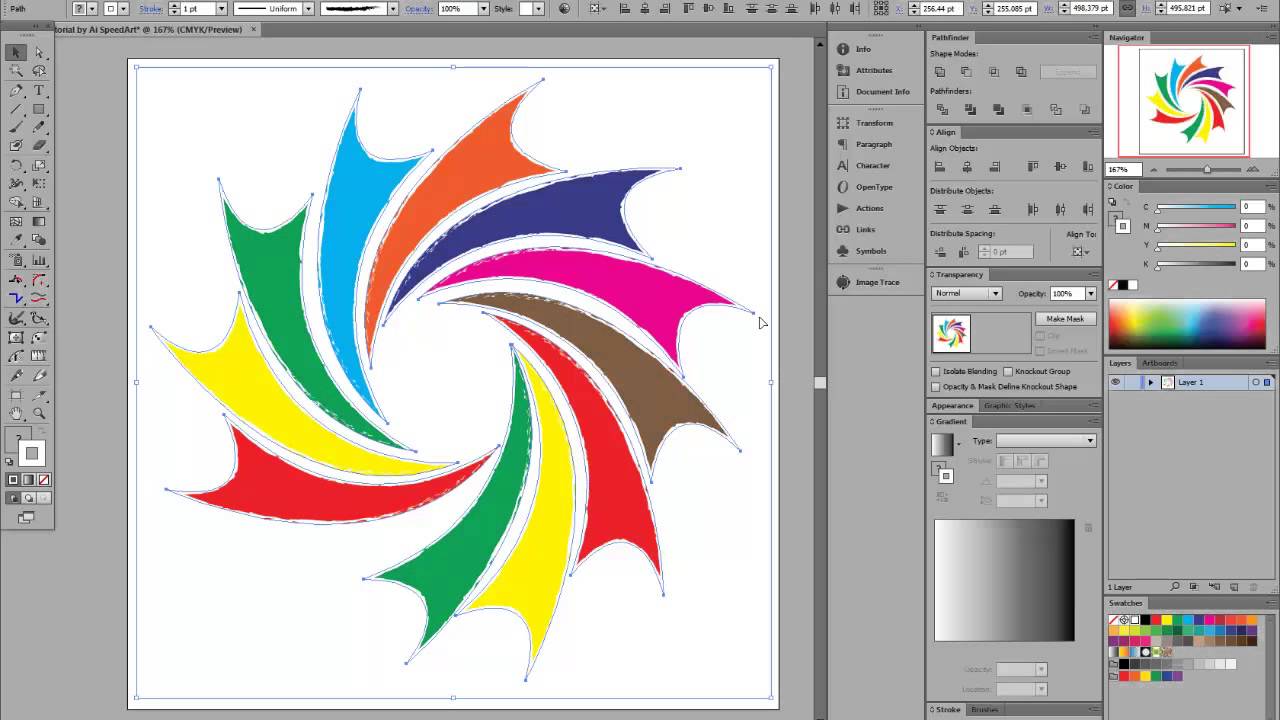This screenshot has height=720, width=1280.
Task: Switch to the Brushes tab
Action: [x=985, y=710]
